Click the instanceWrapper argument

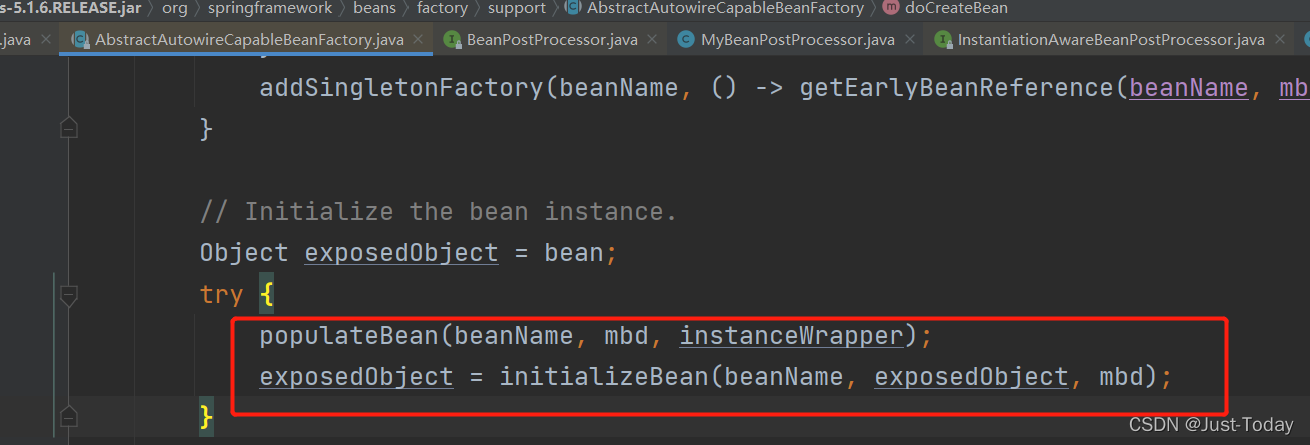click(792, 336)
